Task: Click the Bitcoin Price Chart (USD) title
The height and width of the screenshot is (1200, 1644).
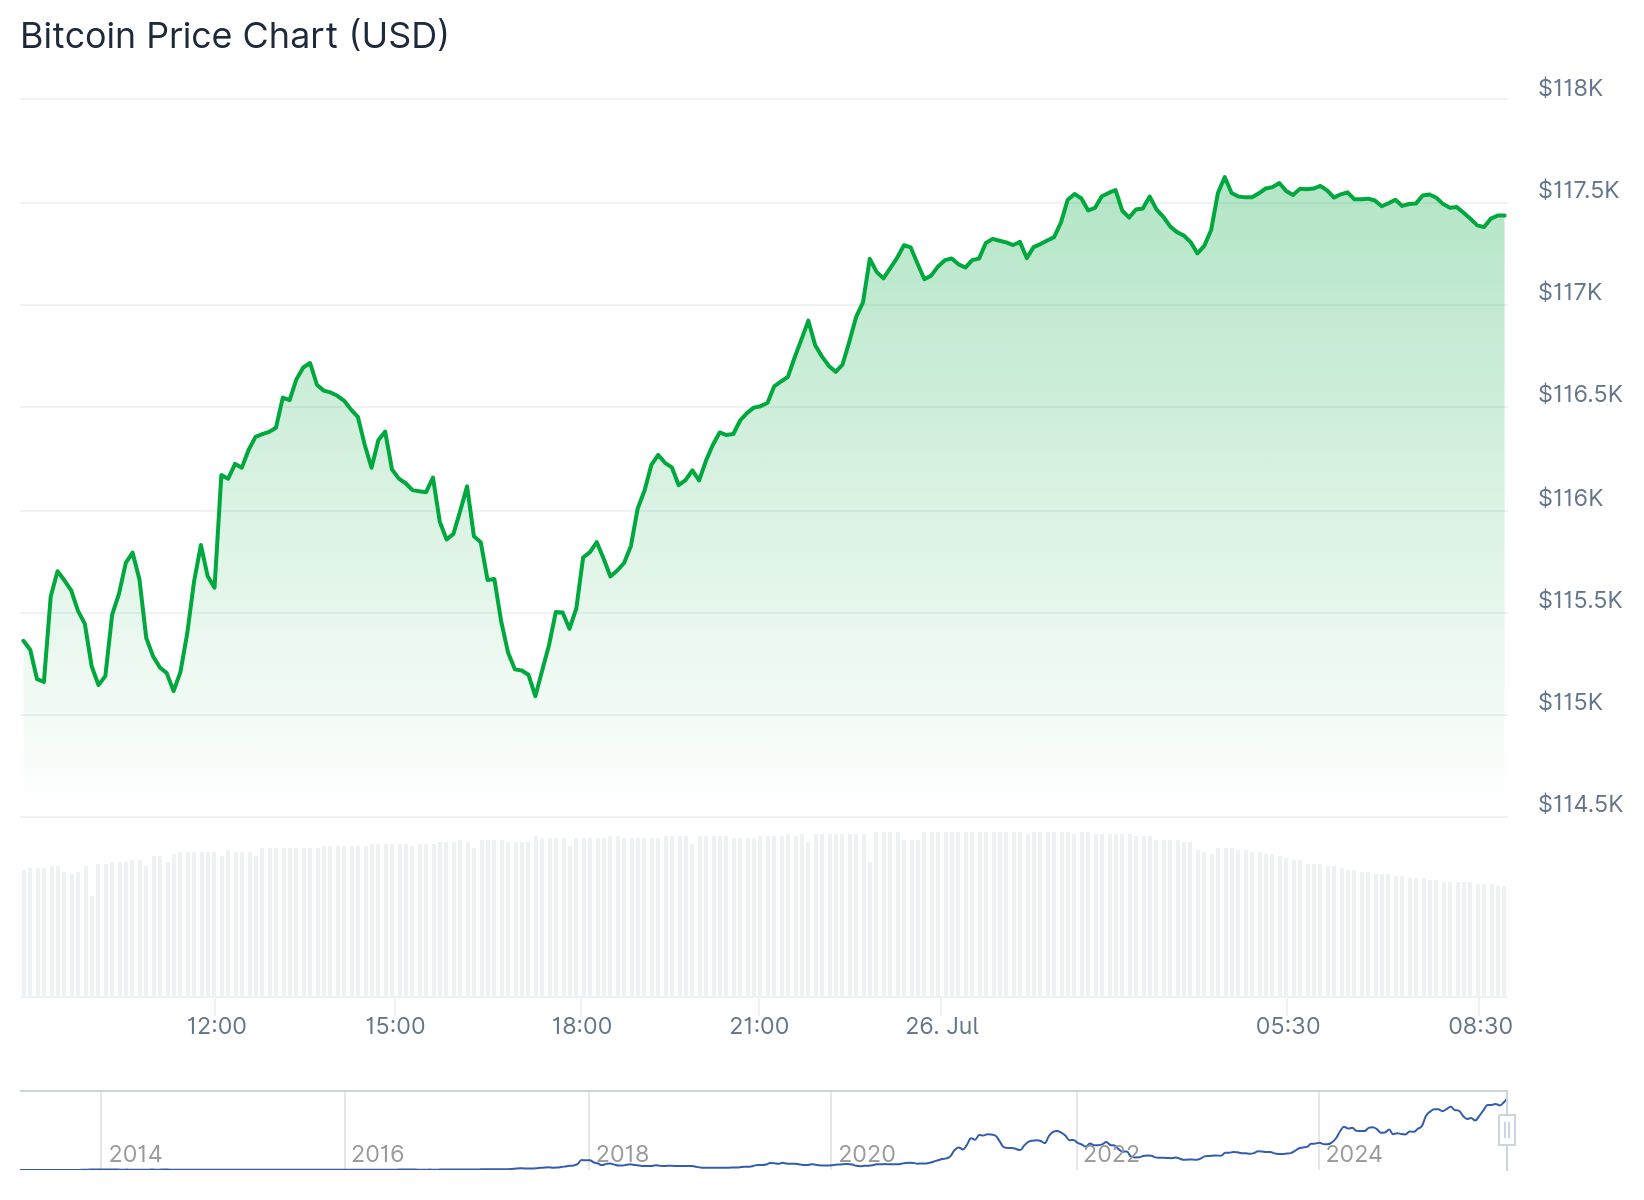Action: (234, 36)
